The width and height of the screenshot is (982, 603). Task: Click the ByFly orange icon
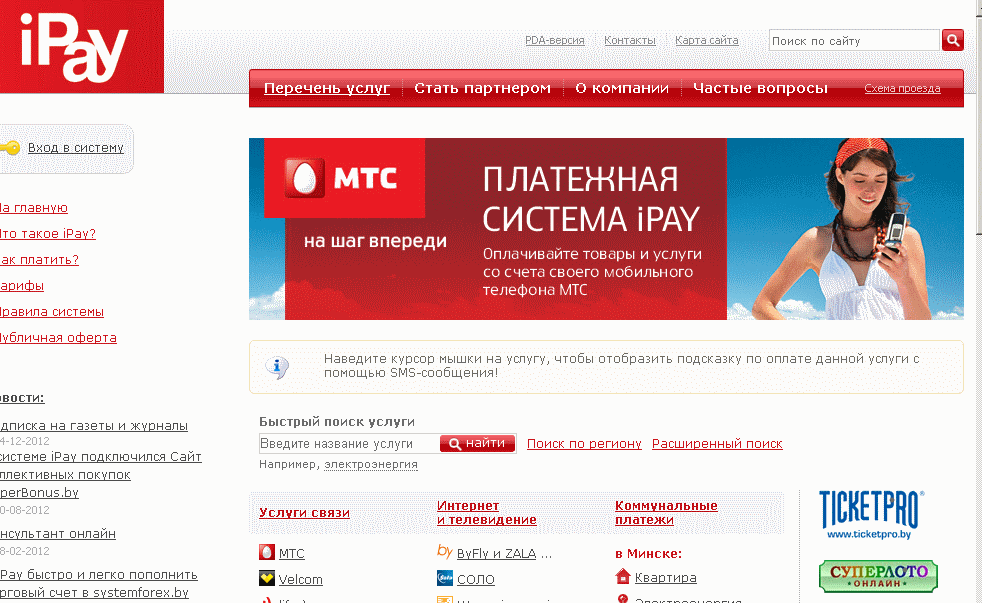pyautogui.click(x=445, y=552)
